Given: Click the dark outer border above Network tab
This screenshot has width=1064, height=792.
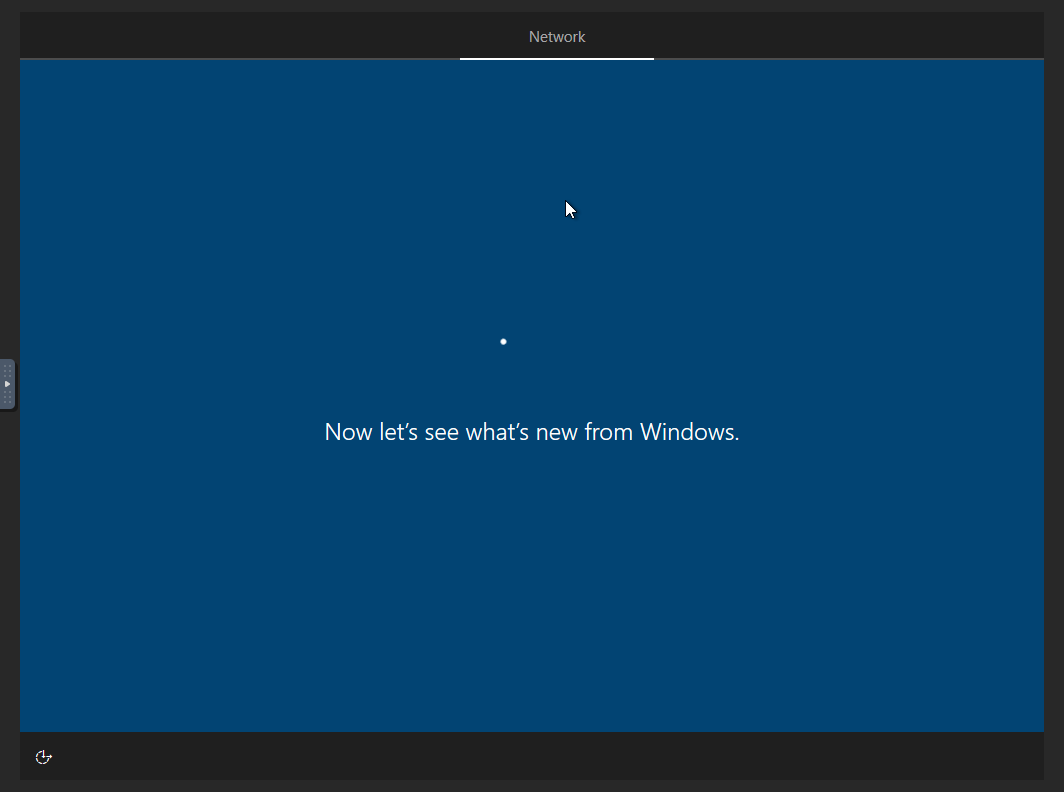Looking at the screenshot, I should pos(557,6).
